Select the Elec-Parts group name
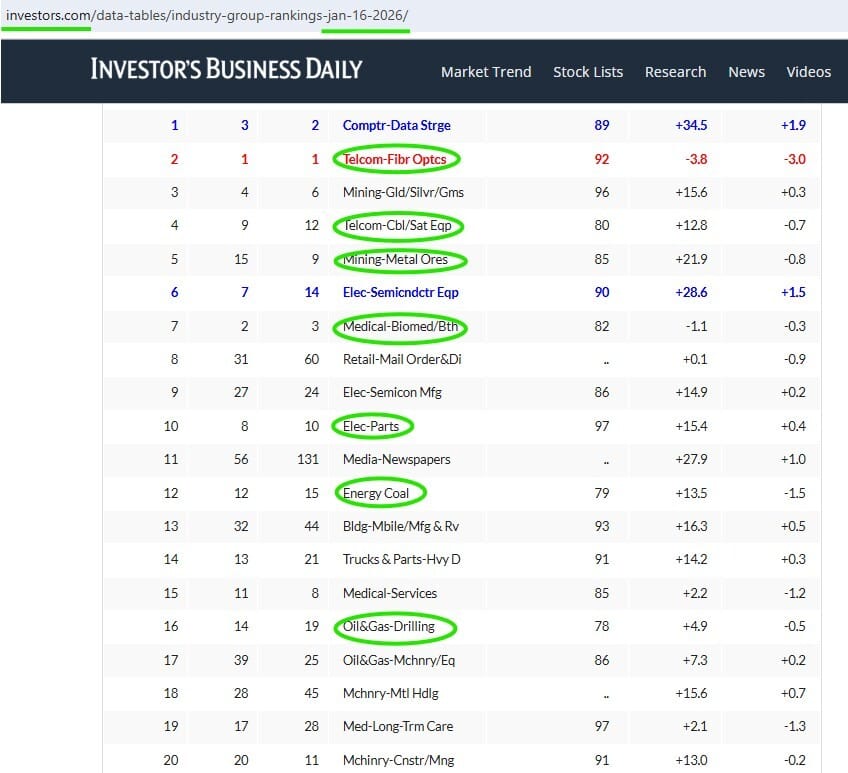Viewport: 848px width, 773px height. click(x=370, y=427)
